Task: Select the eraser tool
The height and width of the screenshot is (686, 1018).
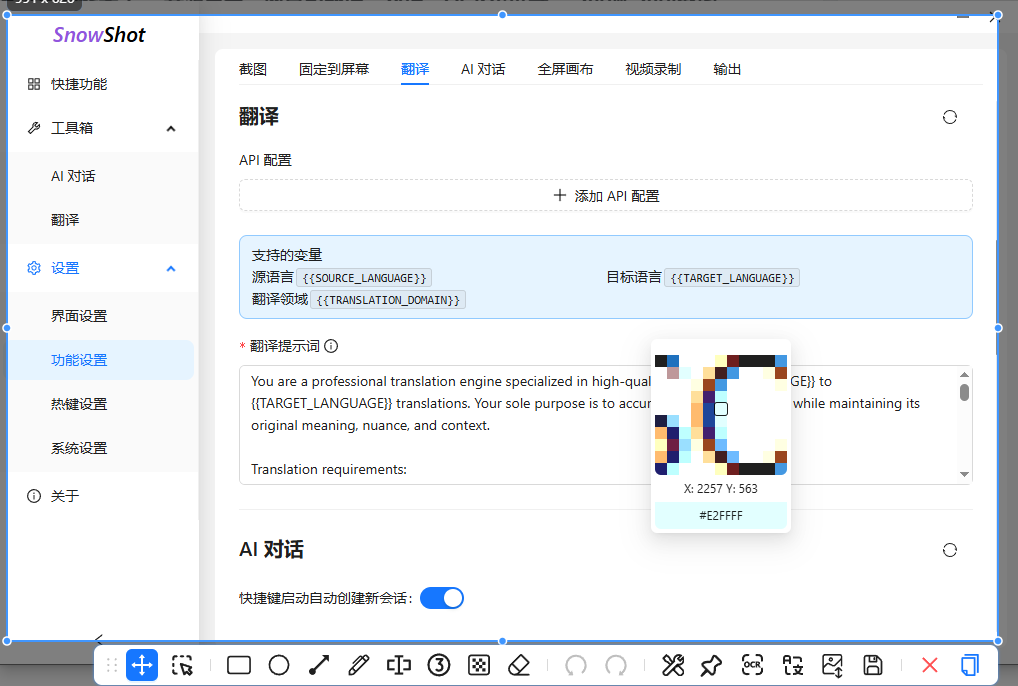Action: tap(518, 665)
